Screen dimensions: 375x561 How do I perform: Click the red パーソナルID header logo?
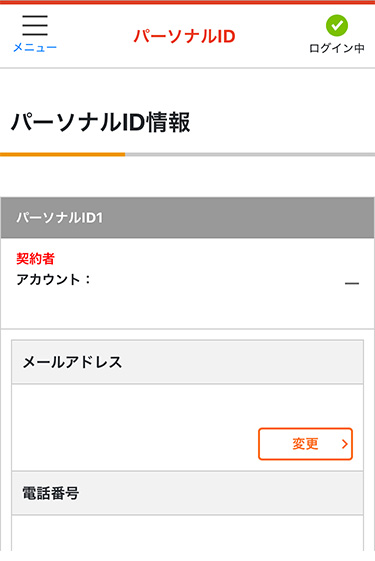185,36
